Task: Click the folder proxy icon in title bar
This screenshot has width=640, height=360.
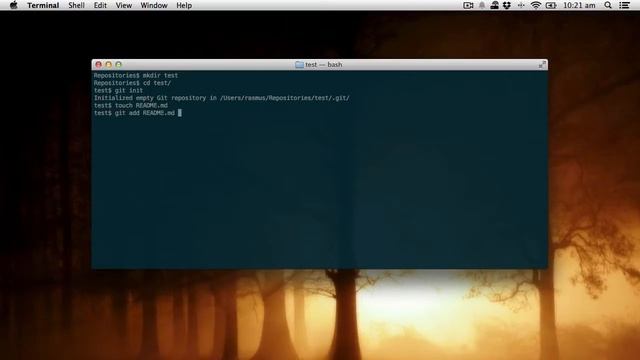Action: tap(299, 64)
